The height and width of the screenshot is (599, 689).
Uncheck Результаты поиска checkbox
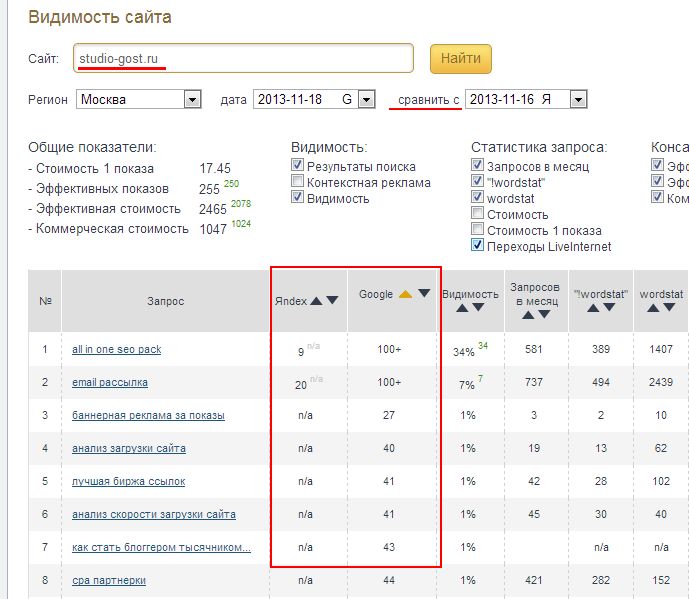297,166
